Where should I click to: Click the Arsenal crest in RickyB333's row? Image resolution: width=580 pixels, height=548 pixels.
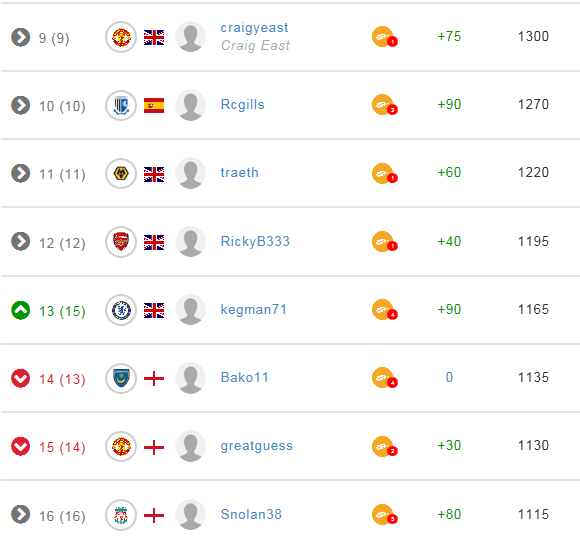point(121,242)
